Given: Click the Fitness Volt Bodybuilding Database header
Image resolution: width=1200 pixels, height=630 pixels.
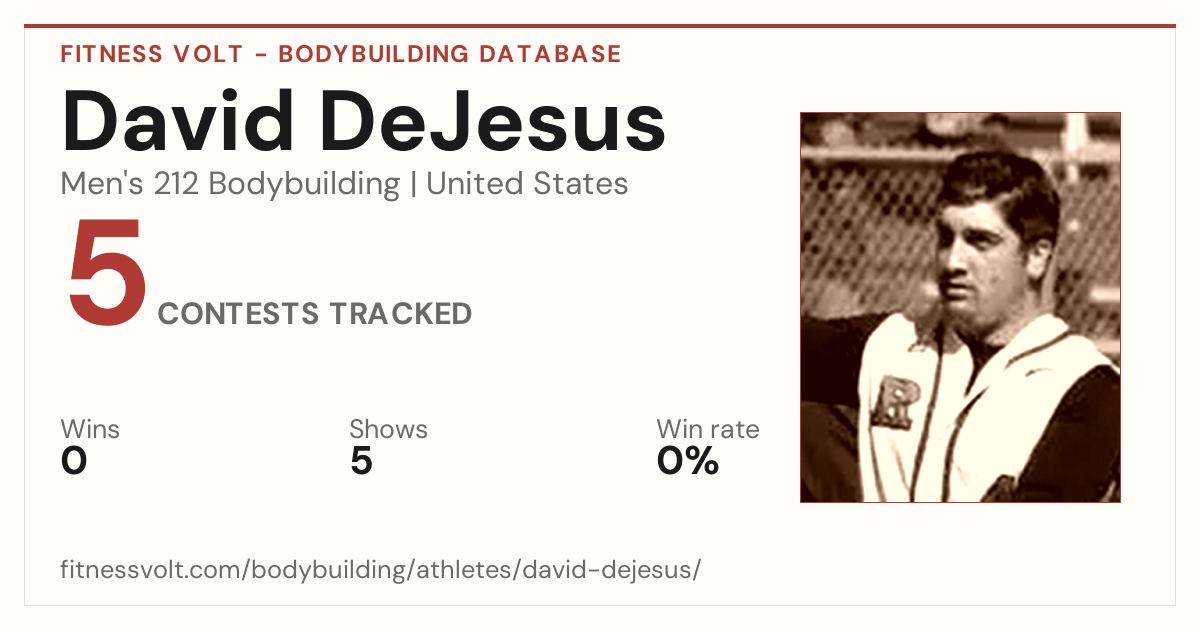Looking at the screenshot, I should tap(341, 54).
